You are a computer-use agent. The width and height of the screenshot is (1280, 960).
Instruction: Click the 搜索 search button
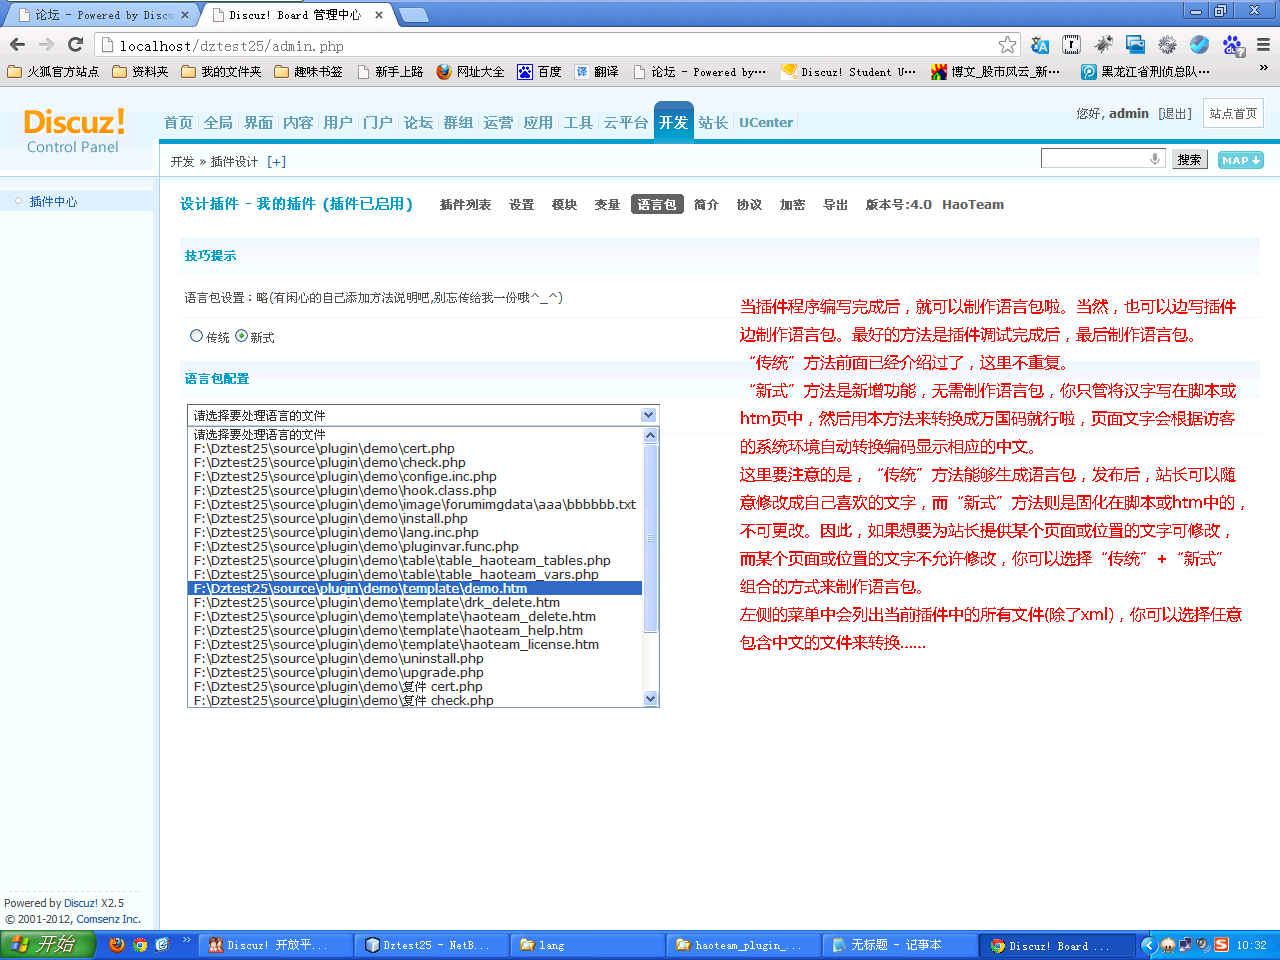(1189, 160)
